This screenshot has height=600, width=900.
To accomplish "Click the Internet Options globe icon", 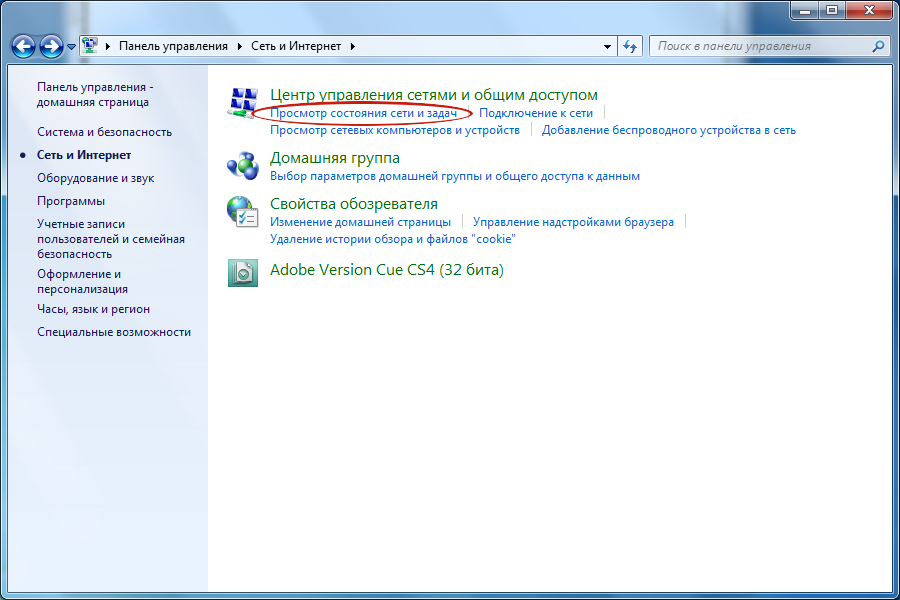I will 242,212.
